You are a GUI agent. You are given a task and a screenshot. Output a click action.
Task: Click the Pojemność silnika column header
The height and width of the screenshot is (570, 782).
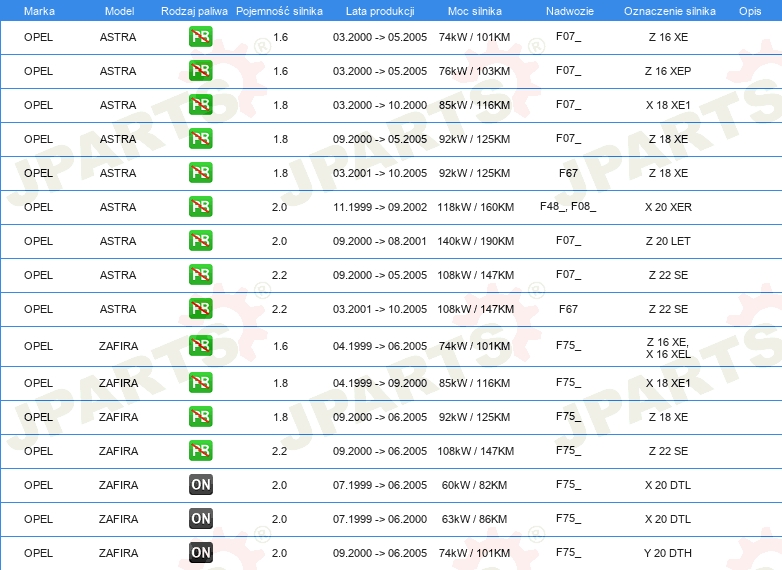[x=279, y=11]
